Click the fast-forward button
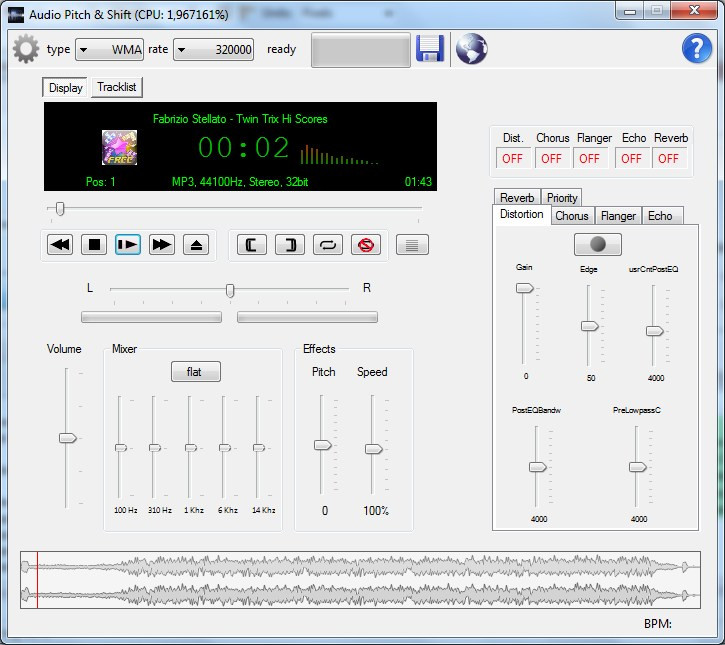Viewport: 725px width, 645px height. [x=162, y=245]
